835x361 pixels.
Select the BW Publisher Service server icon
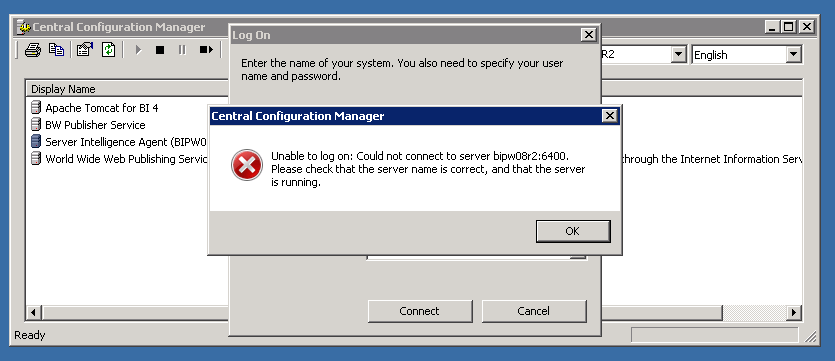click(36, 125)
